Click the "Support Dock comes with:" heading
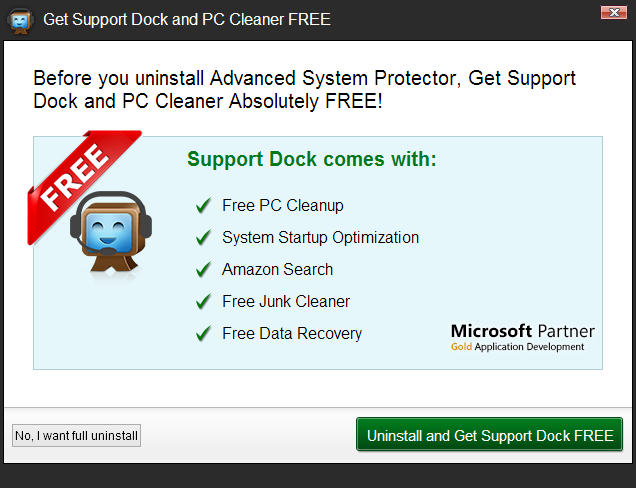636x488 pixels. pyautogui.click(x=312, y=160)
